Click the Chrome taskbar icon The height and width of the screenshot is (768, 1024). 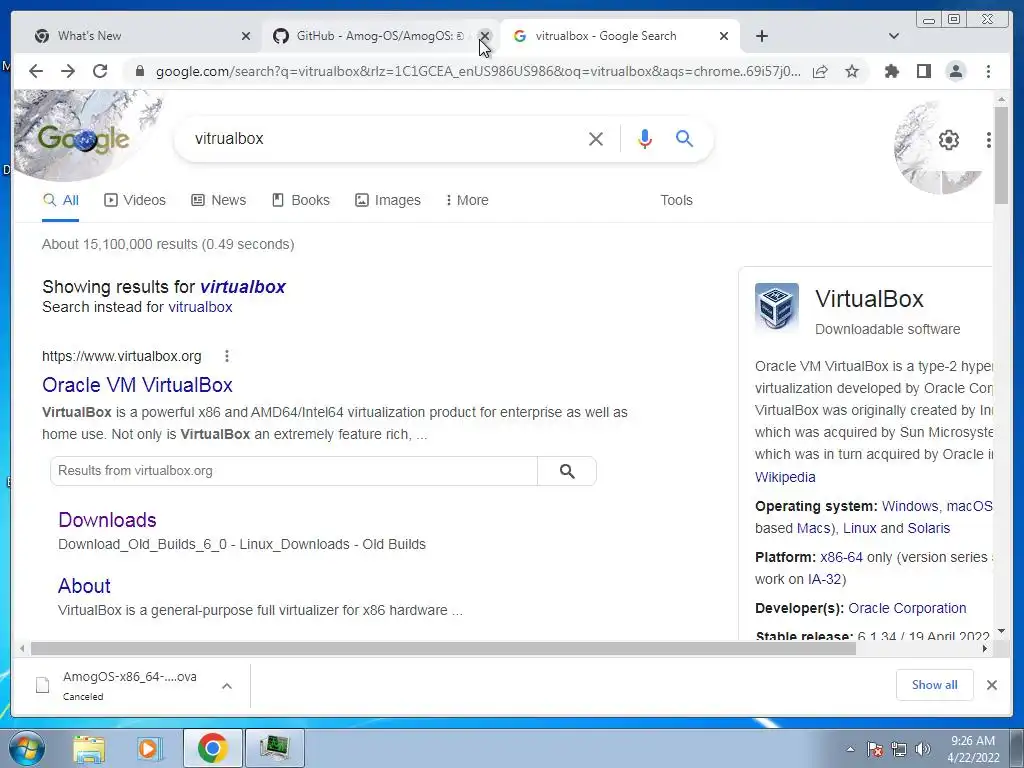(x=212, y=748)
